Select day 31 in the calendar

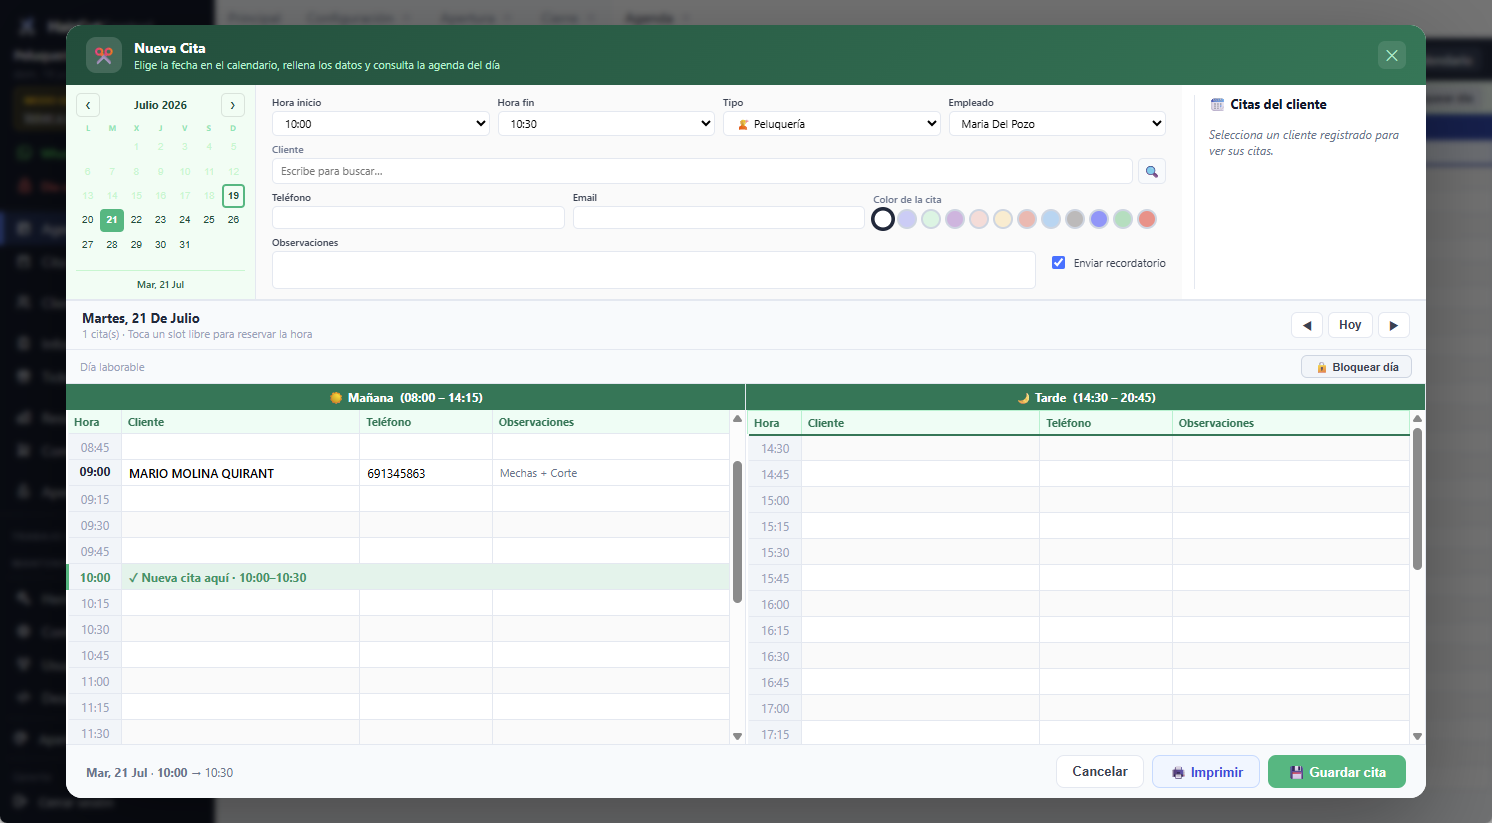pyautogui.click(x=185, y=244)
